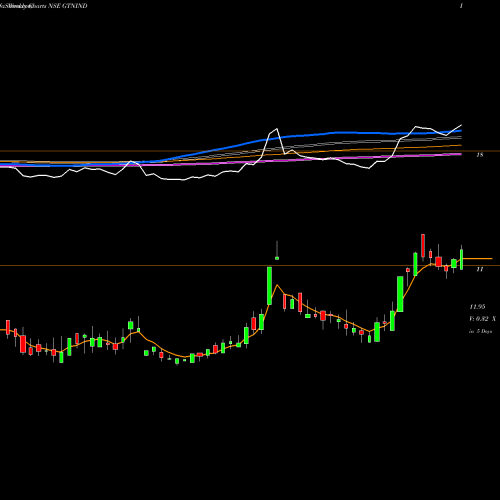This screenshot has height=500, width=500.
Task: Click the tall red candle at the chart's highest peak
Action: [423, 246]
